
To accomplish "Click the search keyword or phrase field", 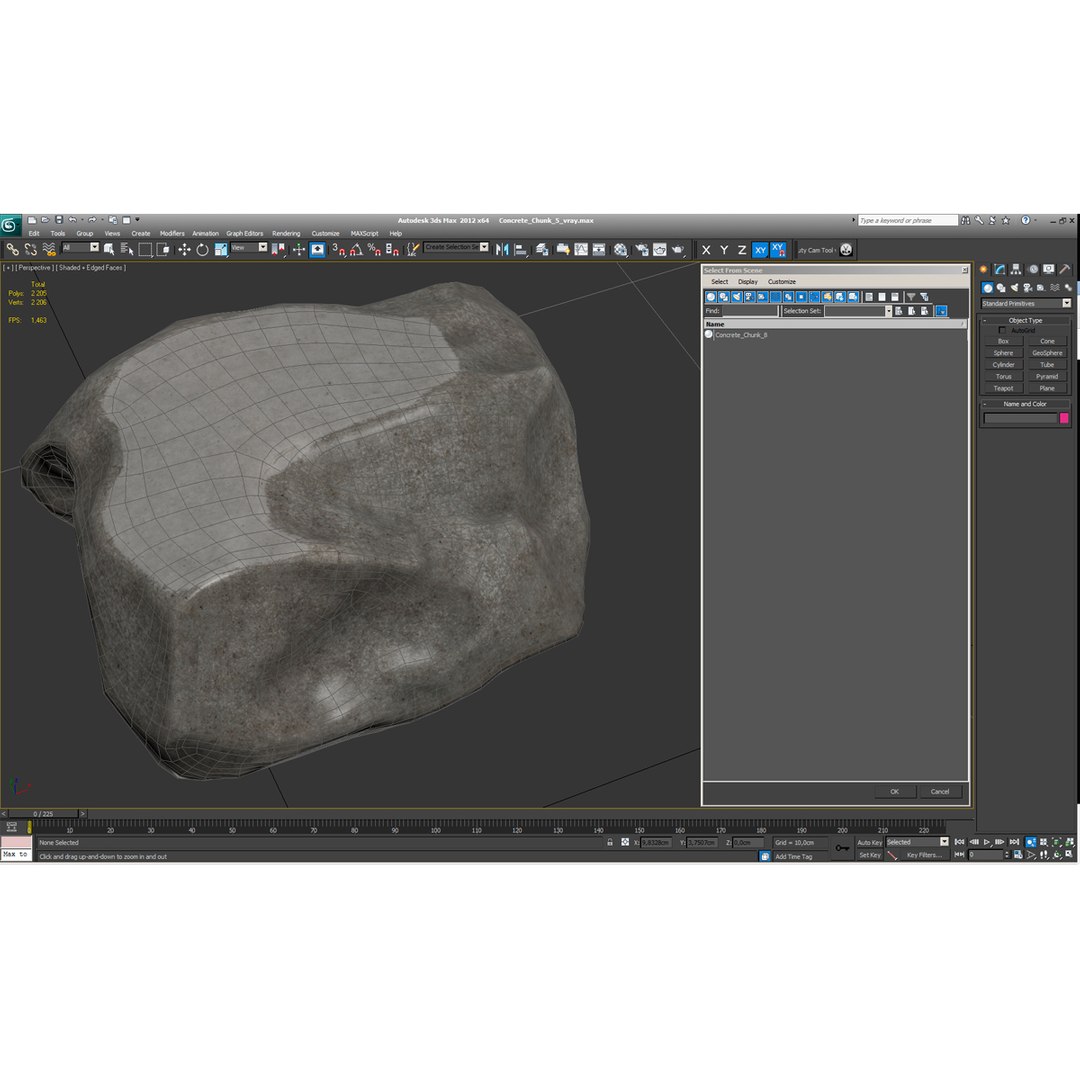I will point(908,220).
